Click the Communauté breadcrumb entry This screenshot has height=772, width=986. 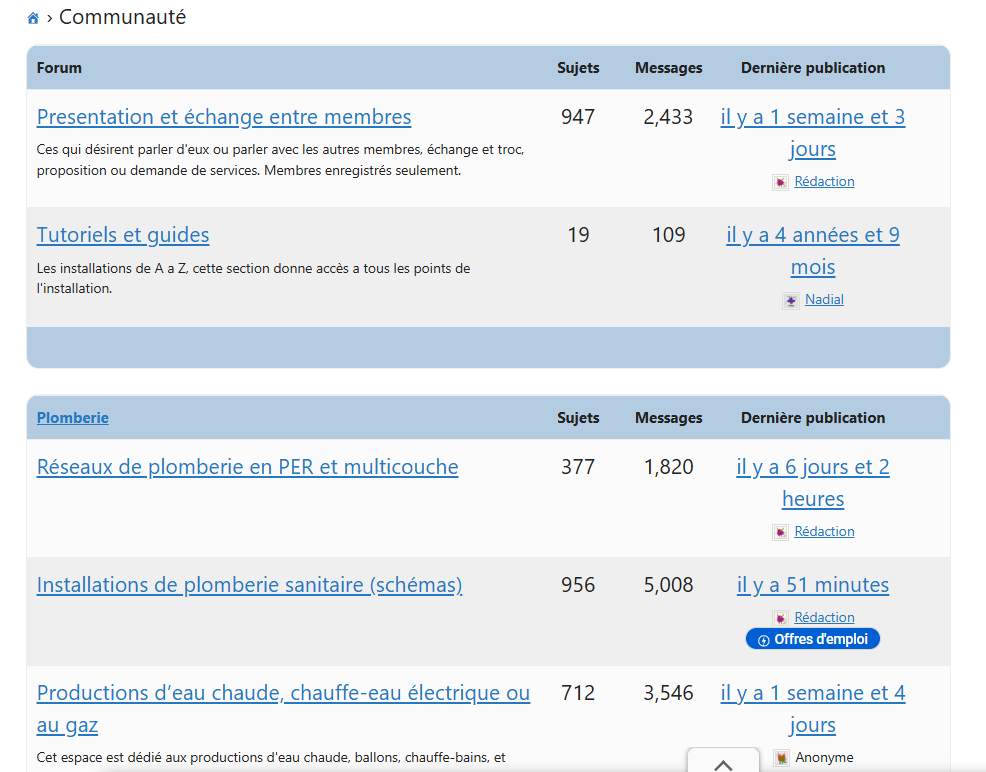coord(122,17)
